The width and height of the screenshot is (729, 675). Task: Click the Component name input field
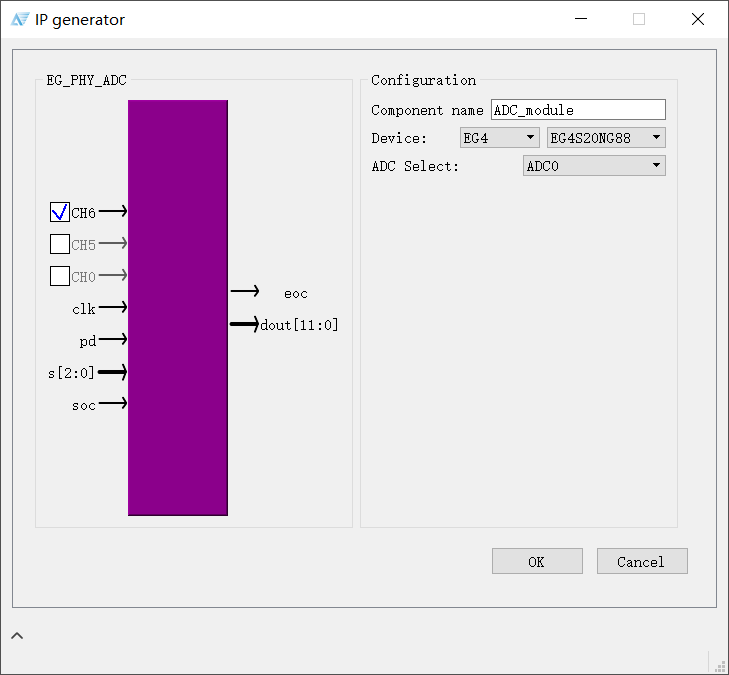[578, 110]
